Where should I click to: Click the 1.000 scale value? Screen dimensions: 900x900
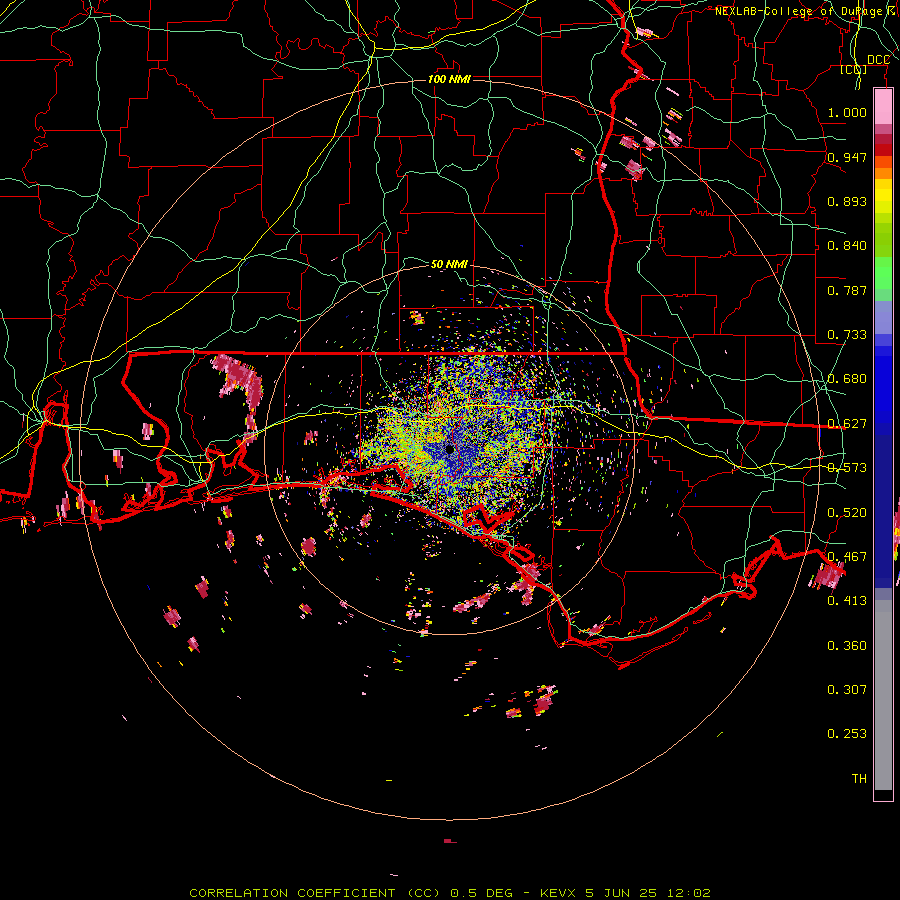coord(847,112)
